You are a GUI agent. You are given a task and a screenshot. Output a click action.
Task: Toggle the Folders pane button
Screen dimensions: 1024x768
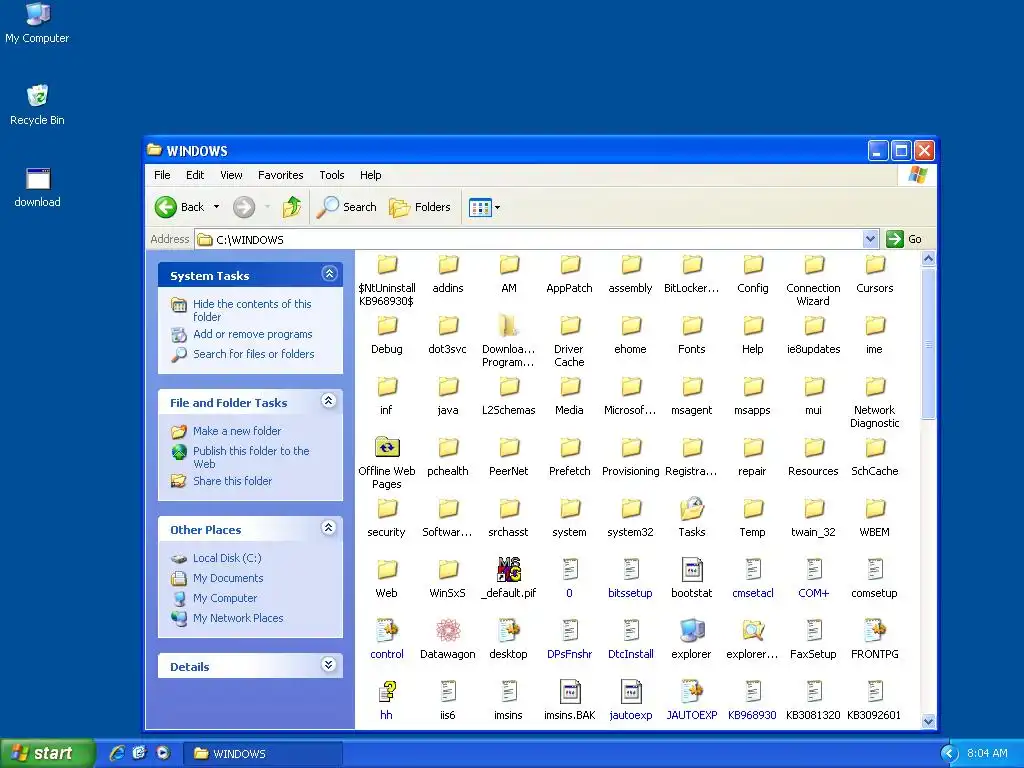420,207
